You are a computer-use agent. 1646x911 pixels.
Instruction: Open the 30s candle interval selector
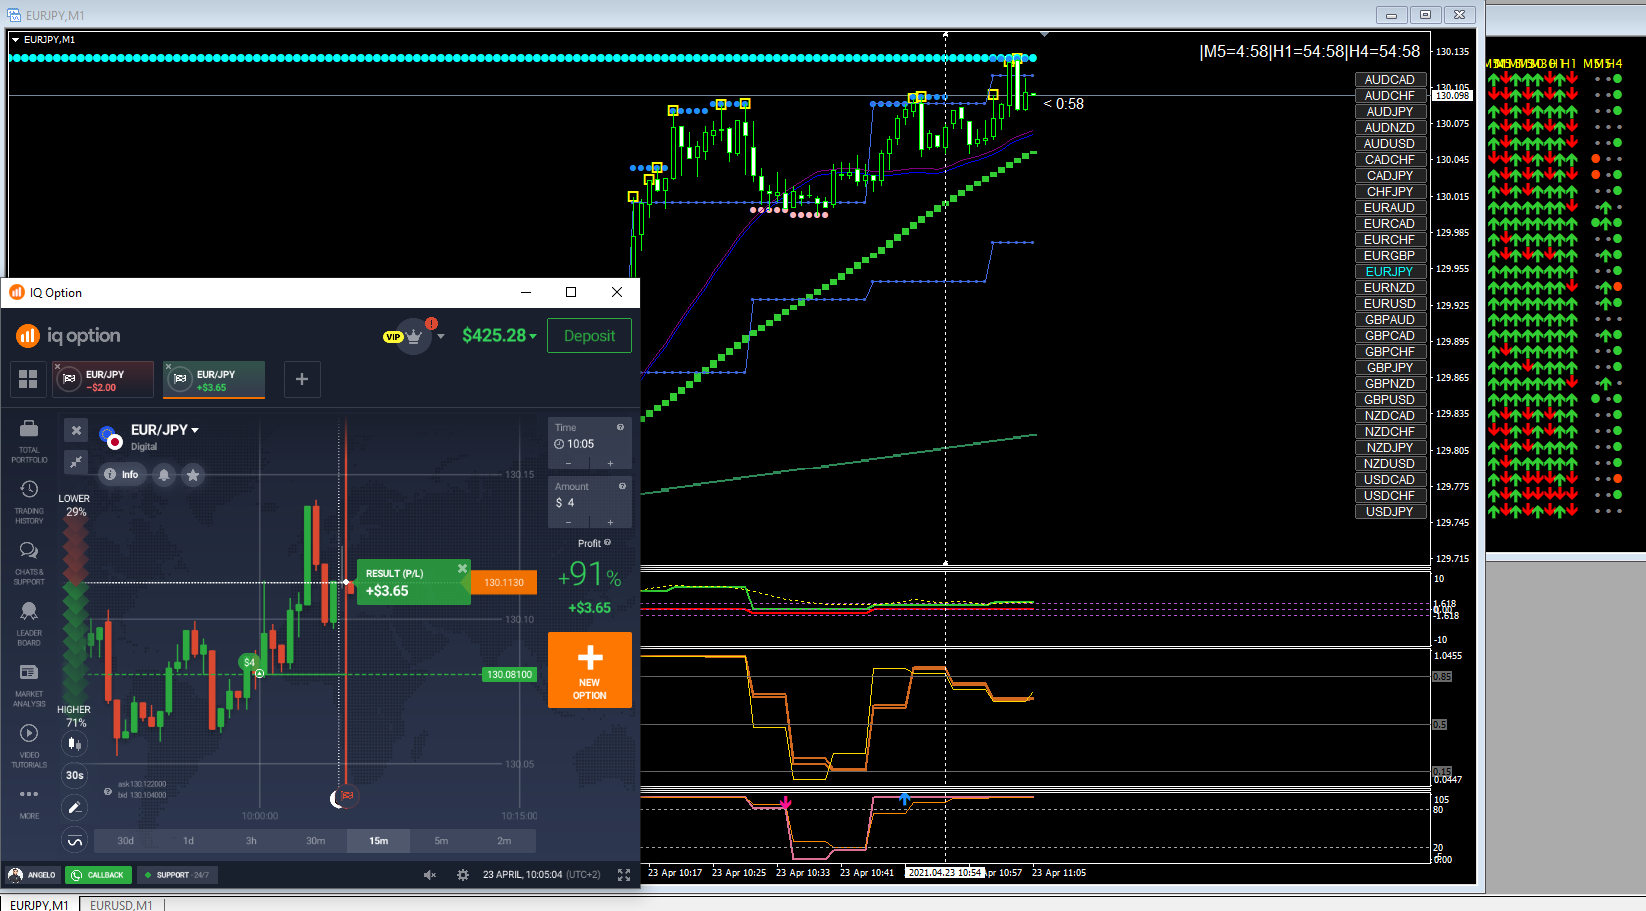[x=74, y=775]
